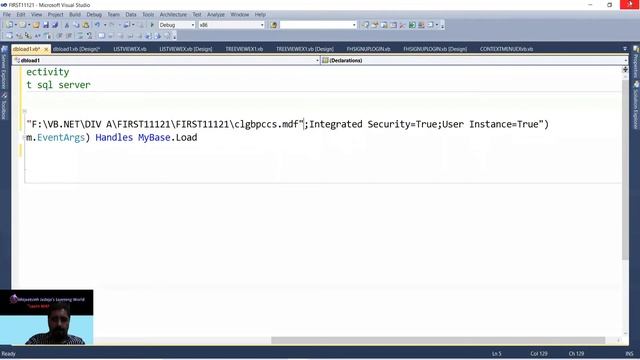This screenshot has height=360, width=640.
Task: Switch to the LISTVIEWEX.vb tab
Action: (130, 49)
